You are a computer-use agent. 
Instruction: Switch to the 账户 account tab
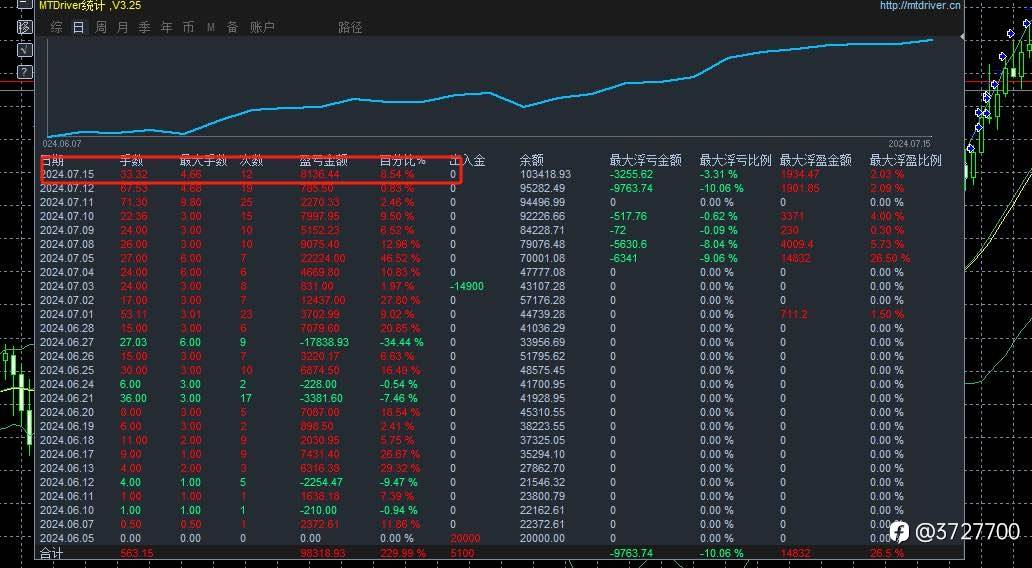(262, 28)
